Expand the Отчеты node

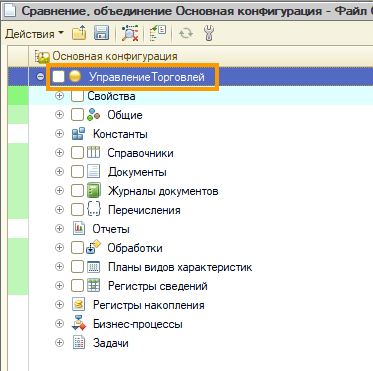tap(59, 228)
